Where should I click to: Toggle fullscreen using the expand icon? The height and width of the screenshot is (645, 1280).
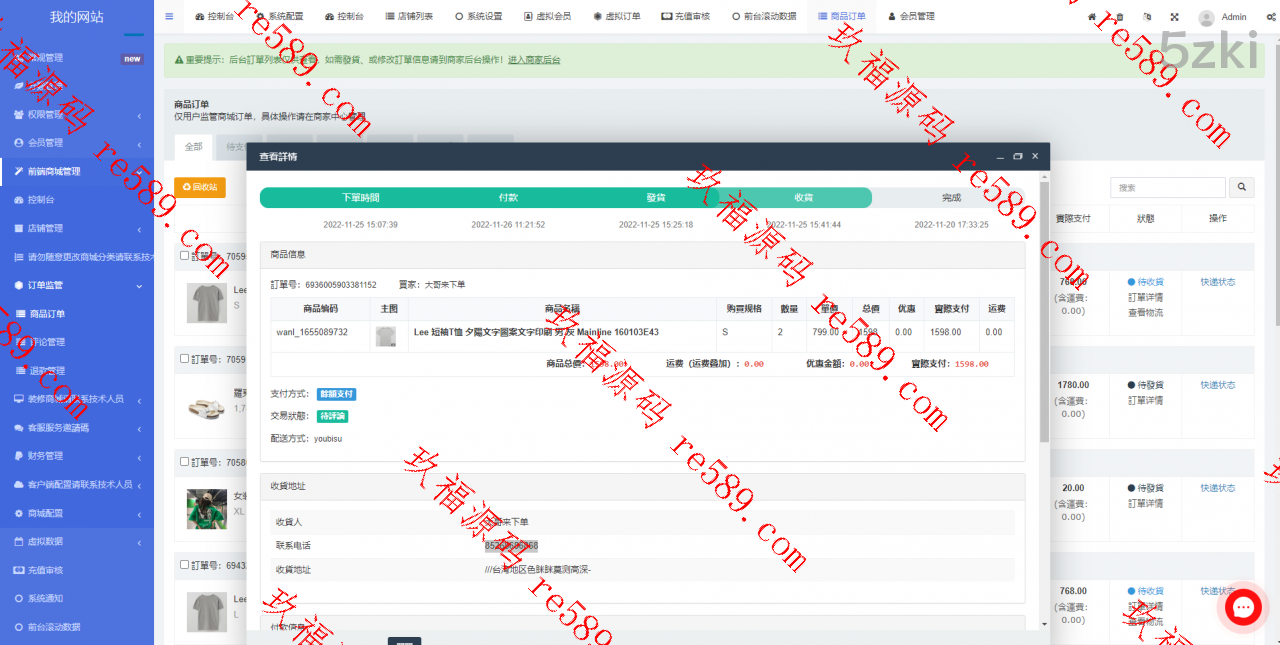coord(1174,17)
